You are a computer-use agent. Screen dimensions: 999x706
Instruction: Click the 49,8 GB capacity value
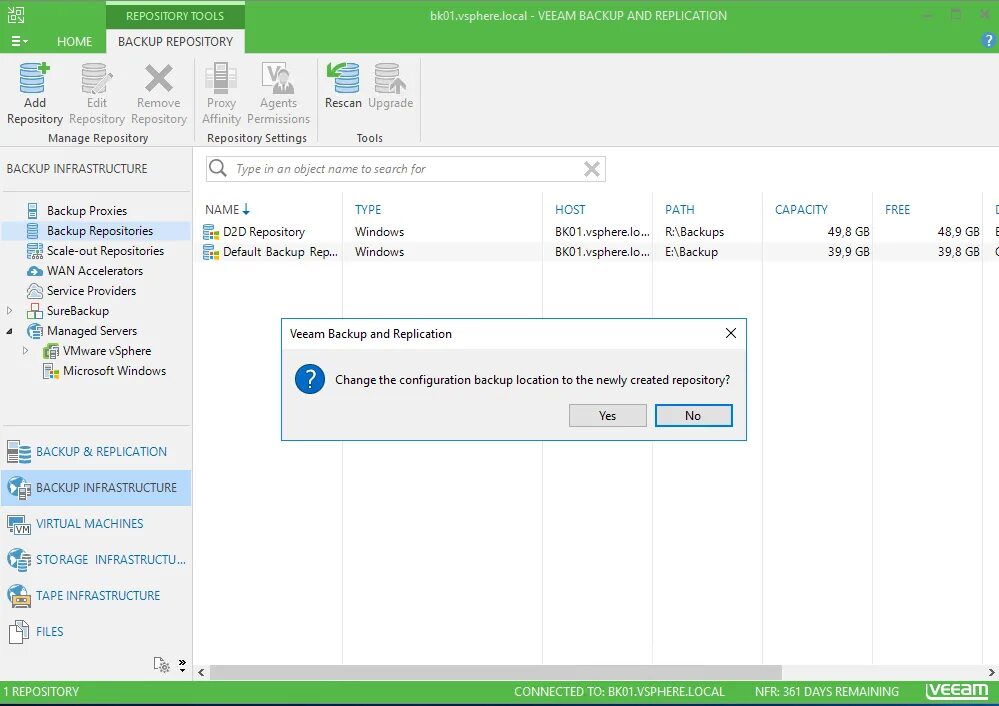pos(848,232)
